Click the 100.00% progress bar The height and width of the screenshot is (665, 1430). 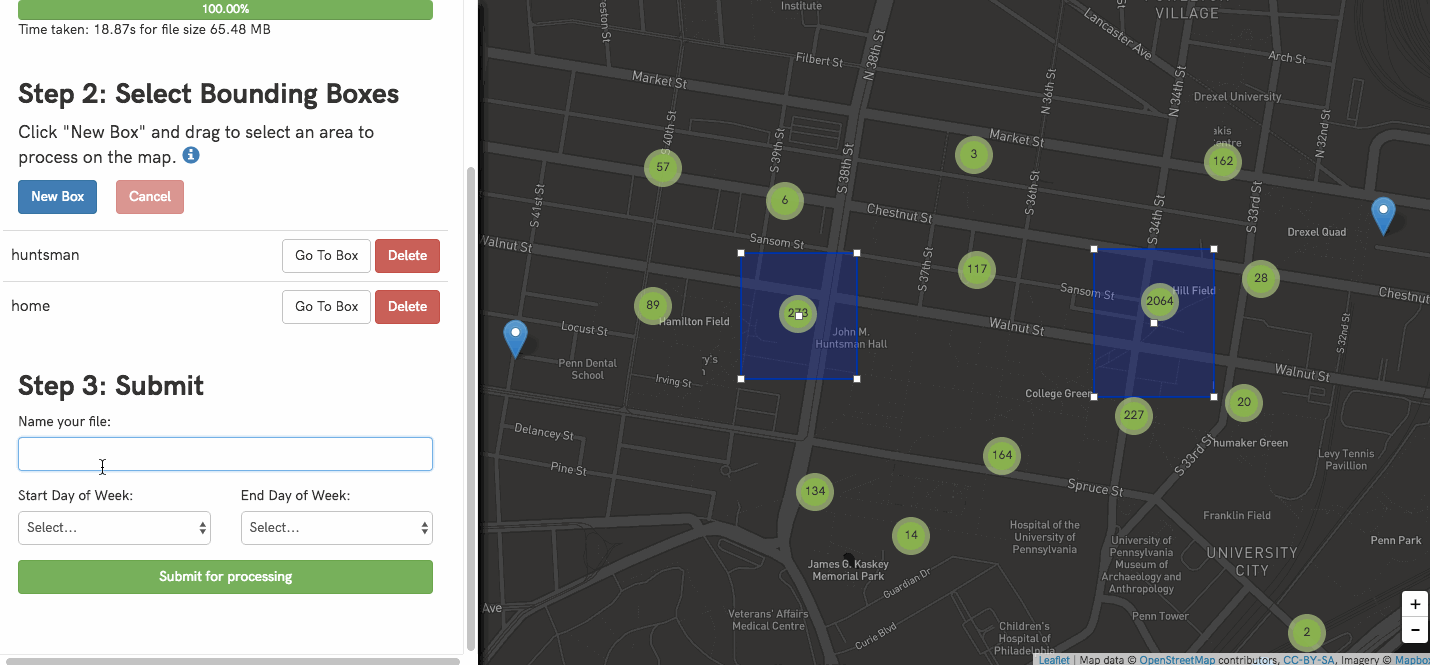pos(225,9)
